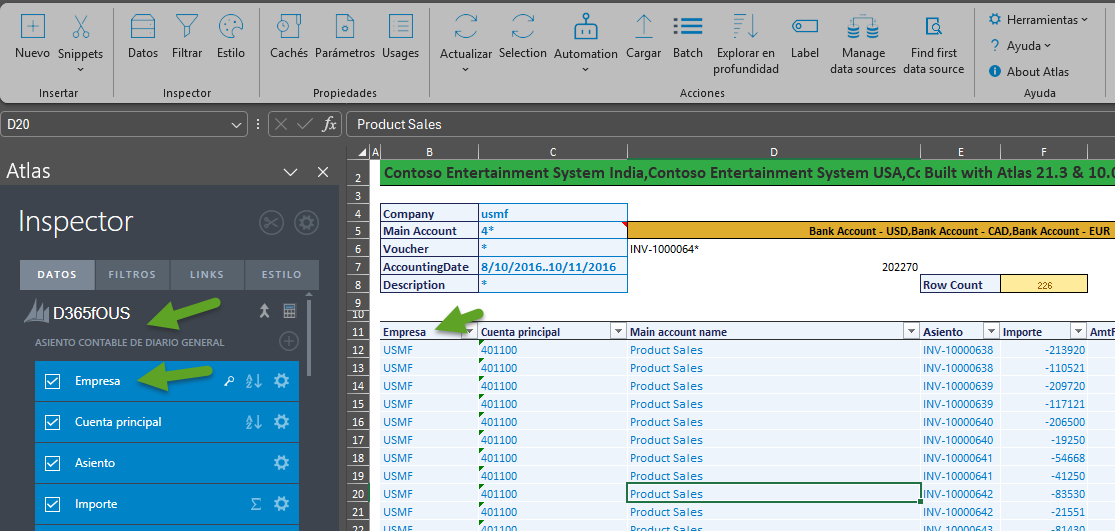
Task: Click the add field plus icon
Action: [288, 342]
